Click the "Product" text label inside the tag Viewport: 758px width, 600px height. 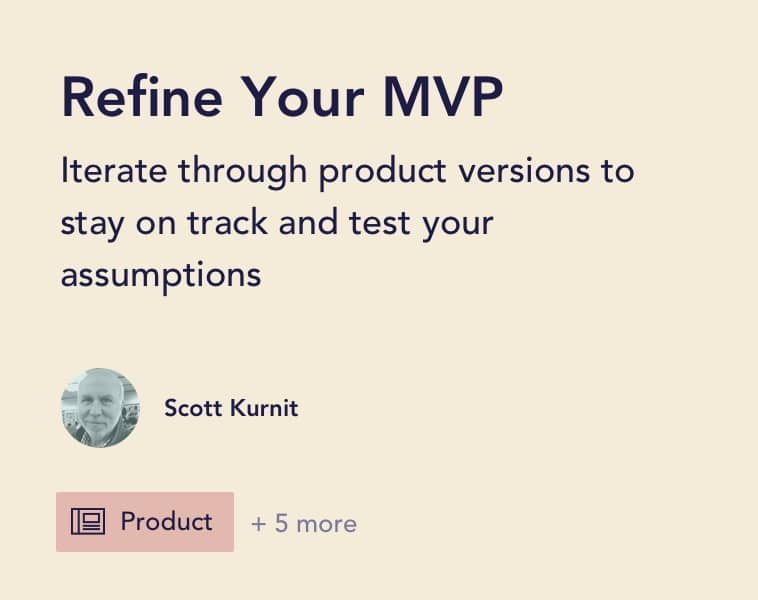[x=166, y=521]
